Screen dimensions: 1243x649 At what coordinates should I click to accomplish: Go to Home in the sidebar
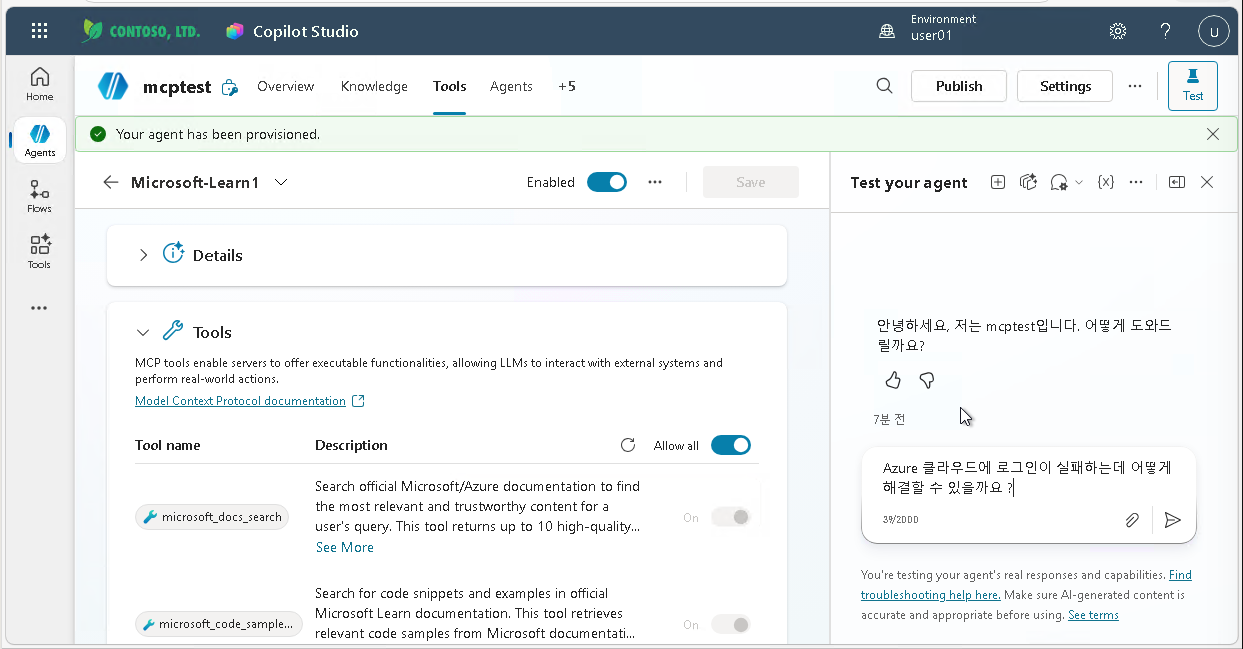tap(40, 84)
